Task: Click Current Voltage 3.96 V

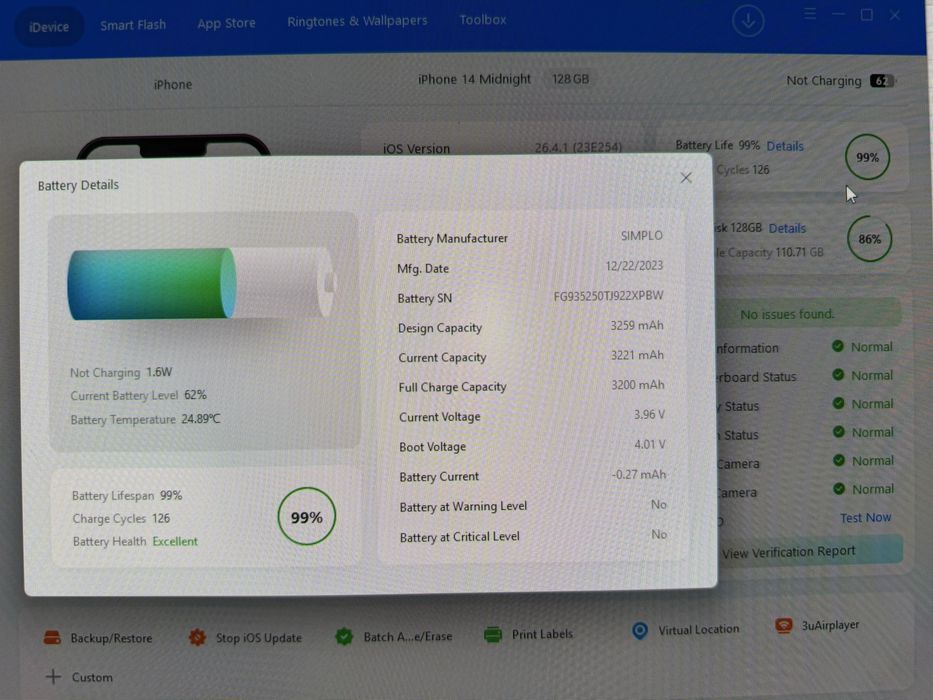Action: [x=649, y=414]
